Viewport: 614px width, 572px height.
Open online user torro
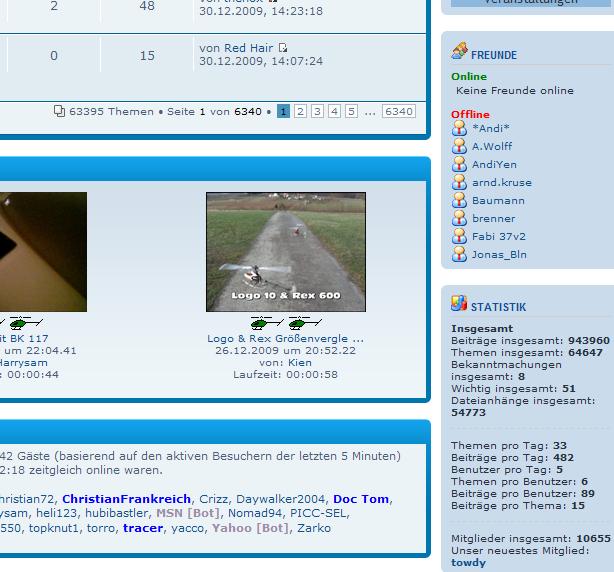[101, 528]
